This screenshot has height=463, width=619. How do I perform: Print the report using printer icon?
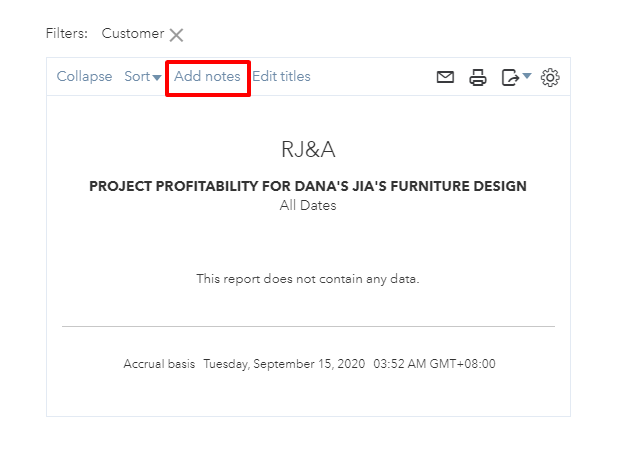[478, 77]
